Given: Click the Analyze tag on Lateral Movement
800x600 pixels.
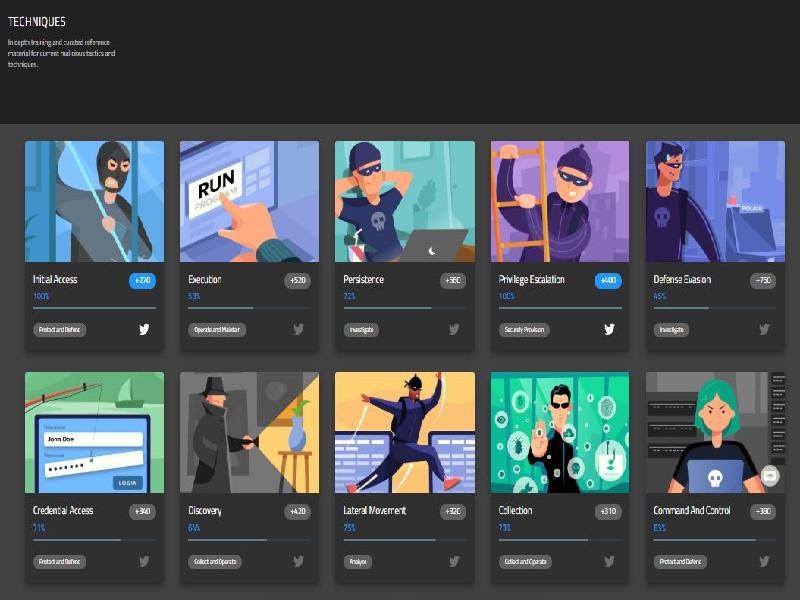Looking at the screenshot, I should click(x=358, y=562).
